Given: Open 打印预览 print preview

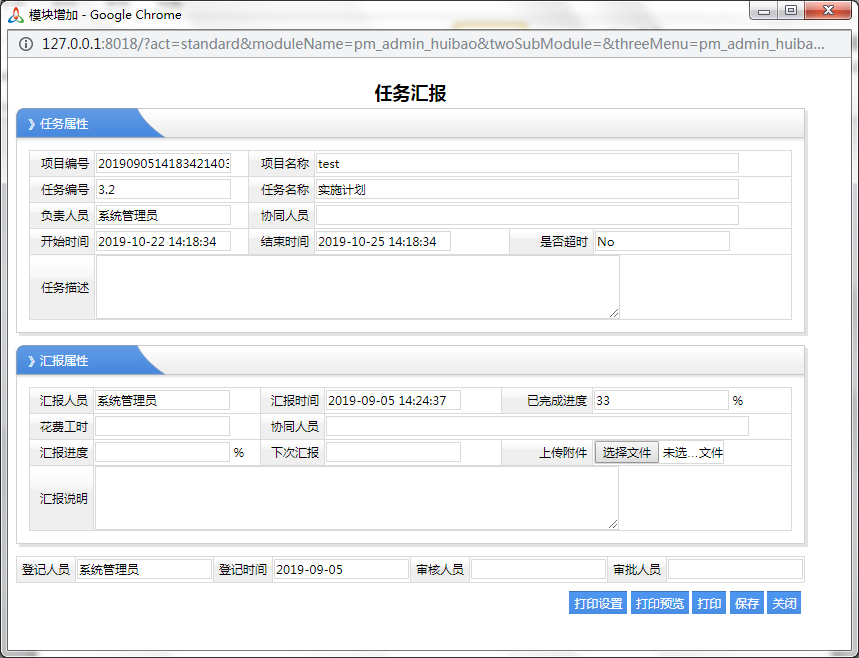Looking at the screenshot, I should click(660, 604).
